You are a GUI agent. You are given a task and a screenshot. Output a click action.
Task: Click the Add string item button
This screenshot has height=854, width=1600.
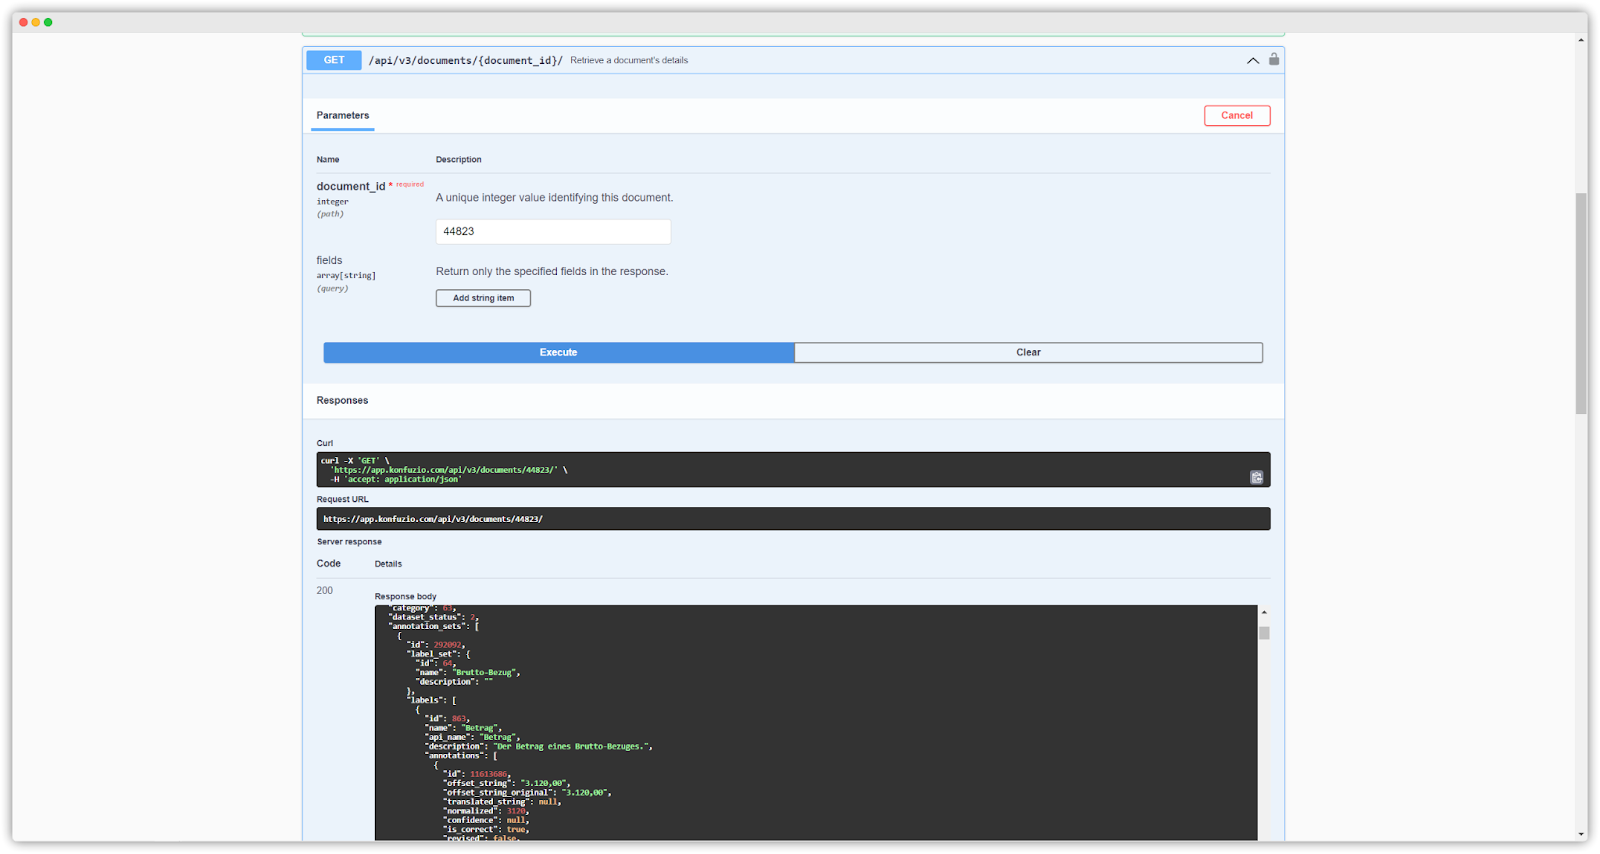click(483, 298)
